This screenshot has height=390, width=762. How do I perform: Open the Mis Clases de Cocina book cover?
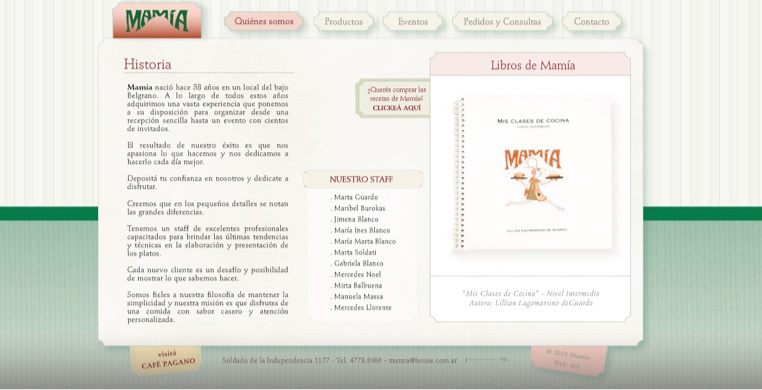pos(533,173)
